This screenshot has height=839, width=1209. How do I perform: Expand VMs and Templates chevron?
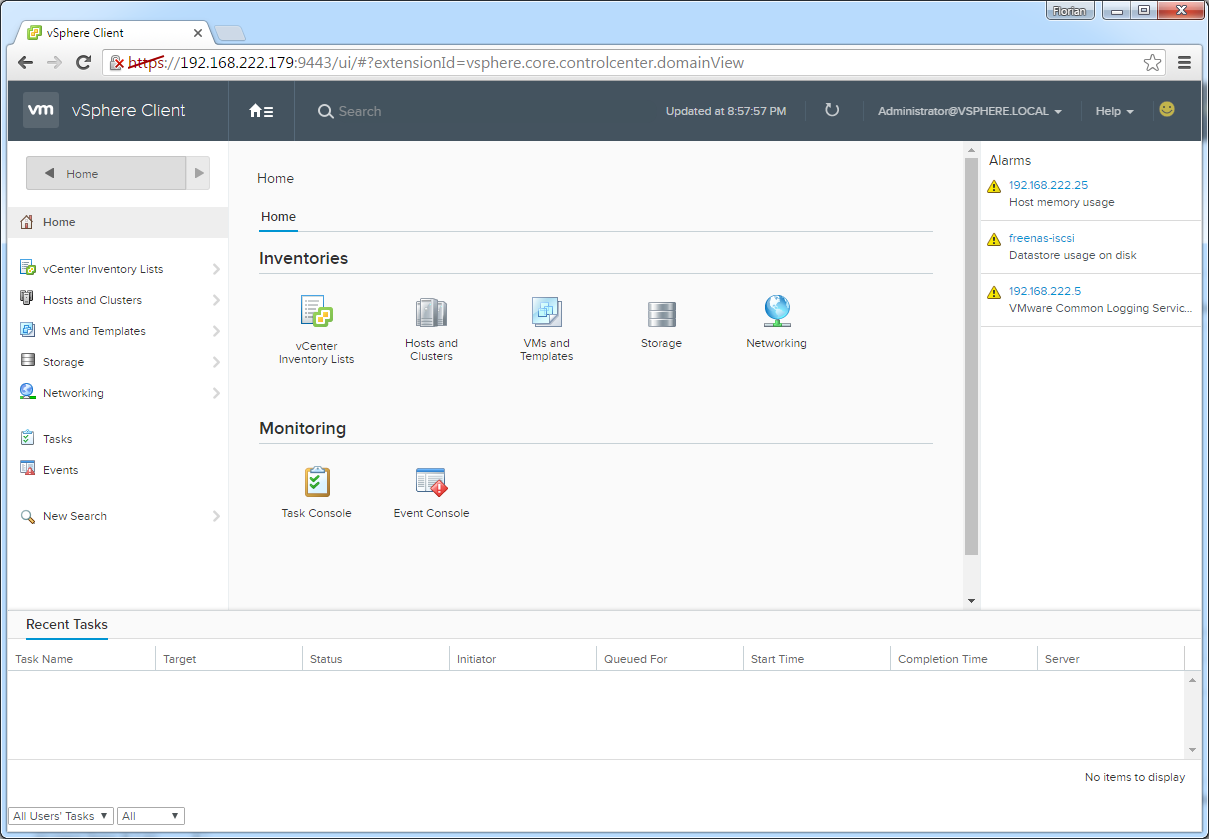point(216,331)
